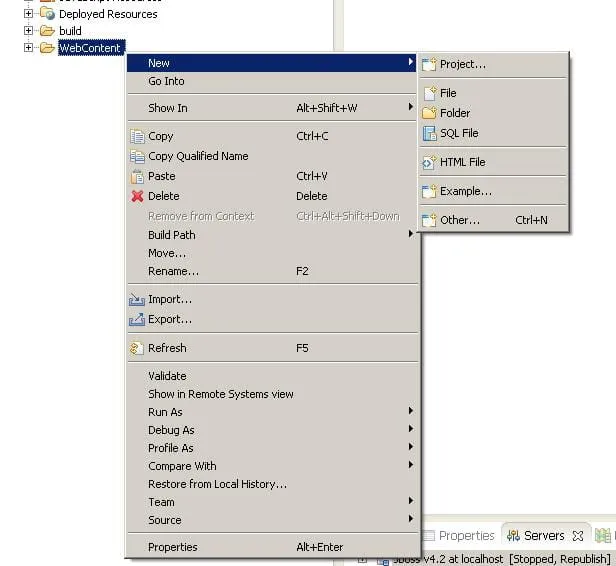Choose Rename... menu entry
This screenshot has height=566, width=616.
[x=271, y=271]
